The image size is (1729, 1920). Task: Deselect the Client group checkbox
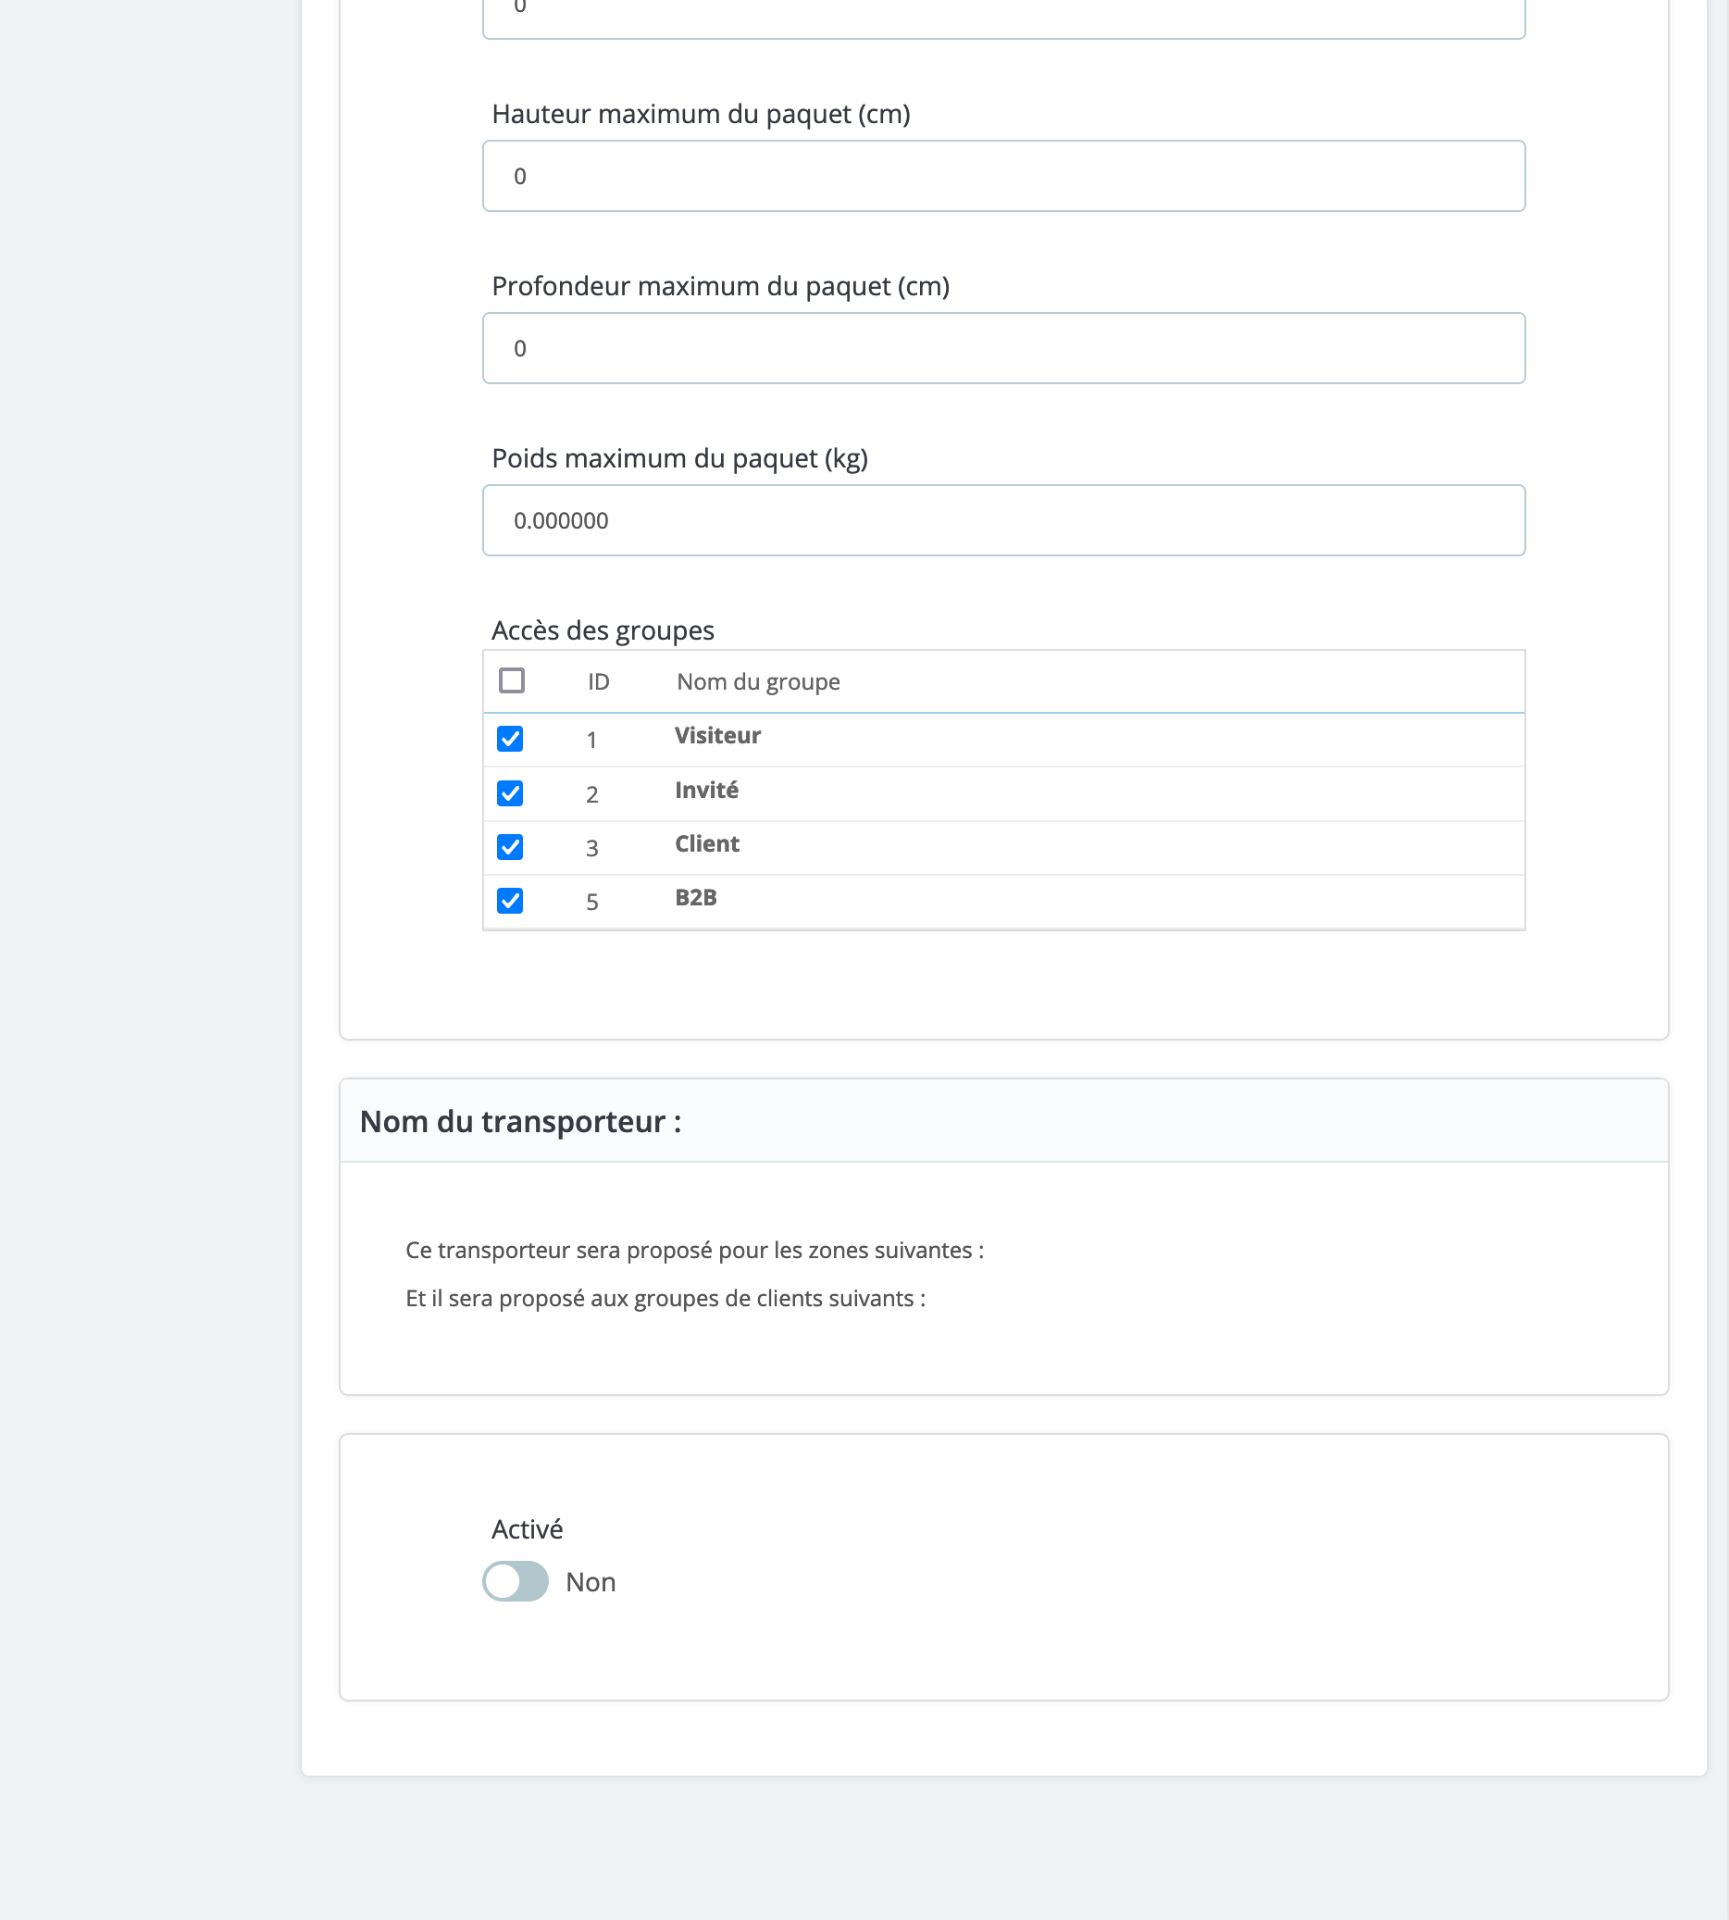click(510, 847)
